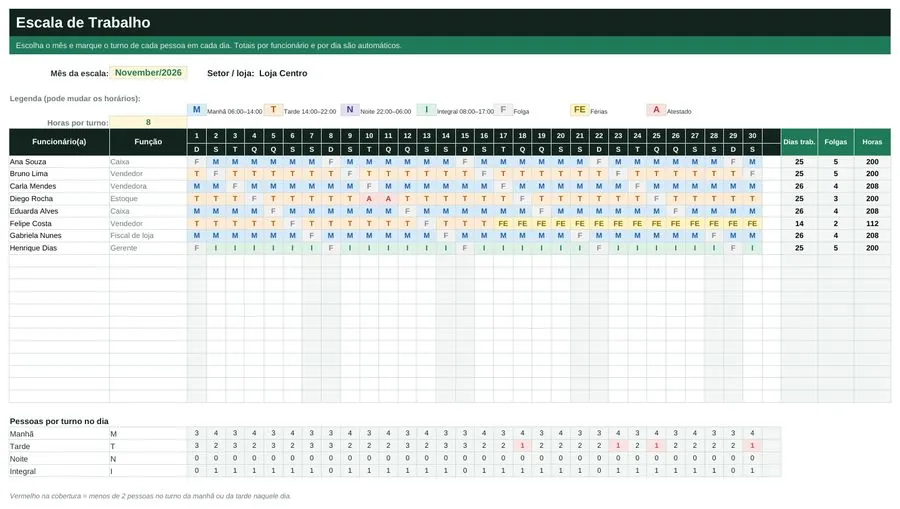Viewport: 900px width, 509px height.
Task: Select the green I Integral legend swatch
Action: (426, 110)
